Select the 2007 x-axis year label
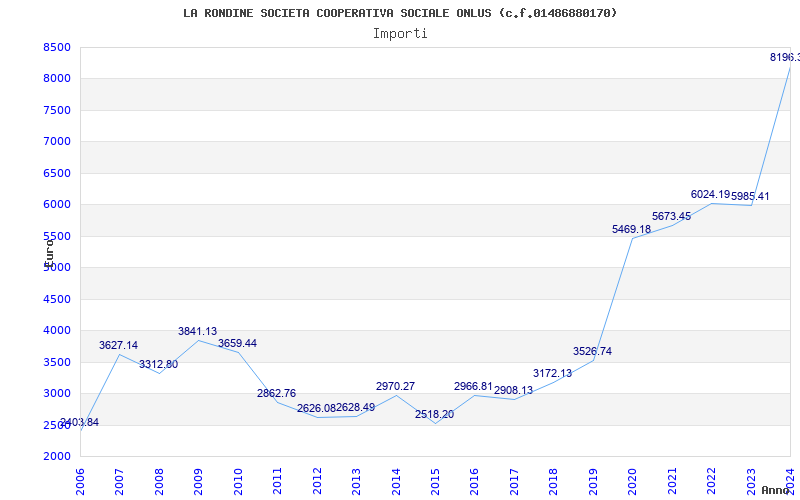Viewport: 800px width, 500px height. [x=119, y=482]
